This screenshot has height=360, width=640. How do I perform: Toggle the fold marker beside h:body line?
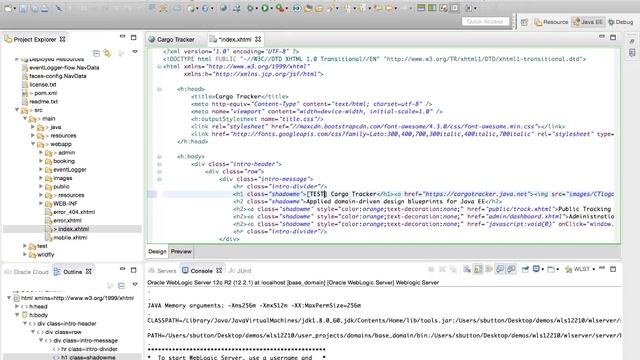click(x=160, y=156)
